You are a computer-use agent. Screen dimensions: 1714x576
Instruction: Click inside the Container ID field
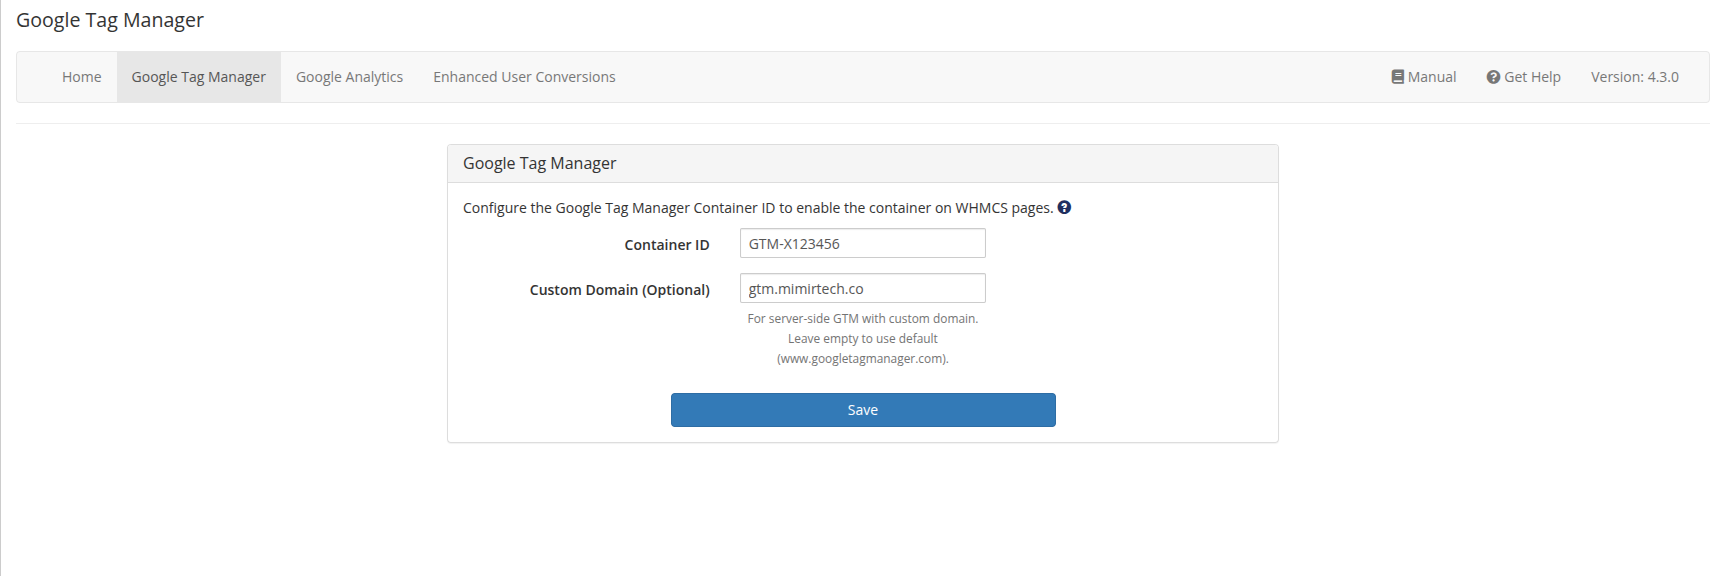(x=862, y=243)
